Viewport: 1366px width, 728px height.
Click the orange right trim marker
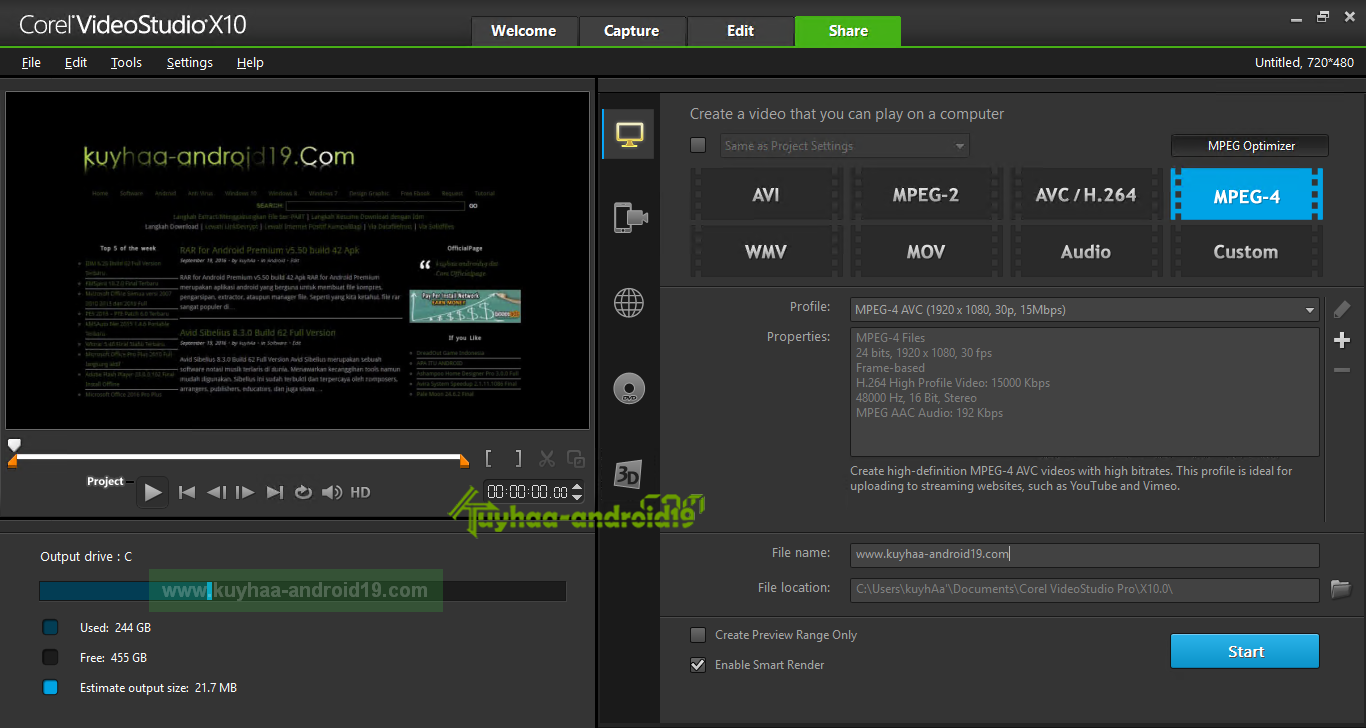464,461
